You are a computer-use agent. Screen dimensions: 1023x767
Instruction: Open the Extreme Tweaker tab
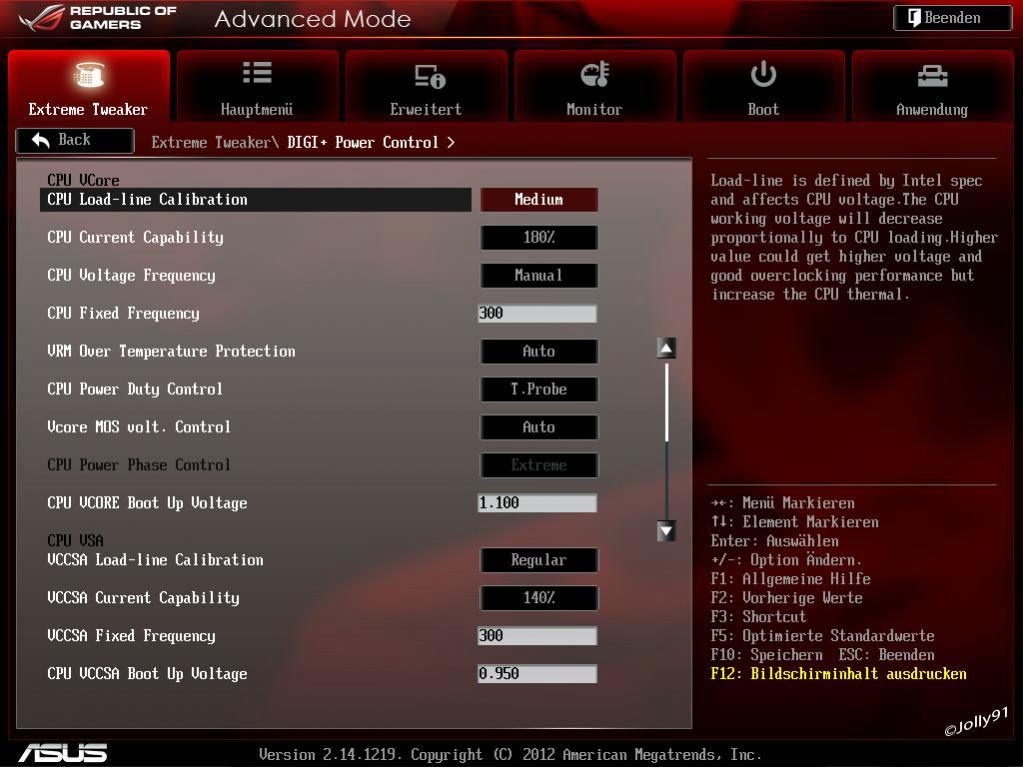pos(89,86)
